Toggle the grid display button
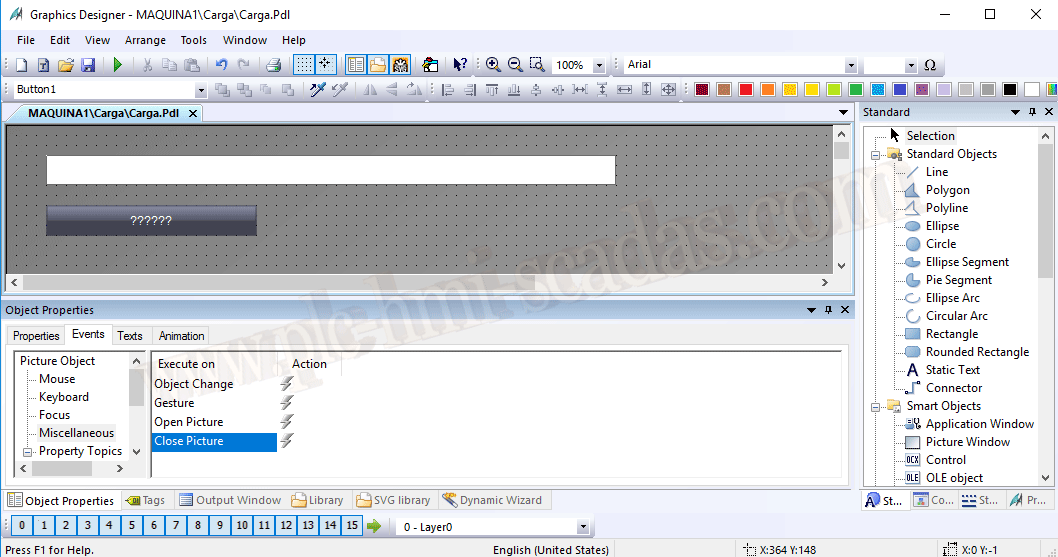Viewport: 1058px width, 557px height. pyautogui.click(x=303, y=65)
